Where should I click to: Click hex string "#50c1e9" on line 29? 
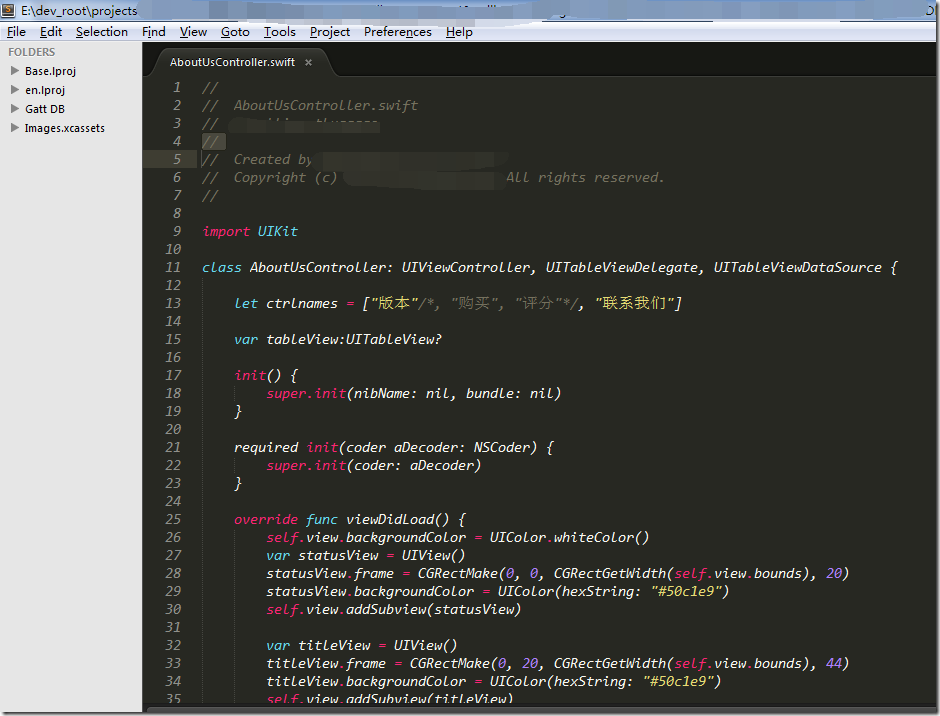[686, 591]
